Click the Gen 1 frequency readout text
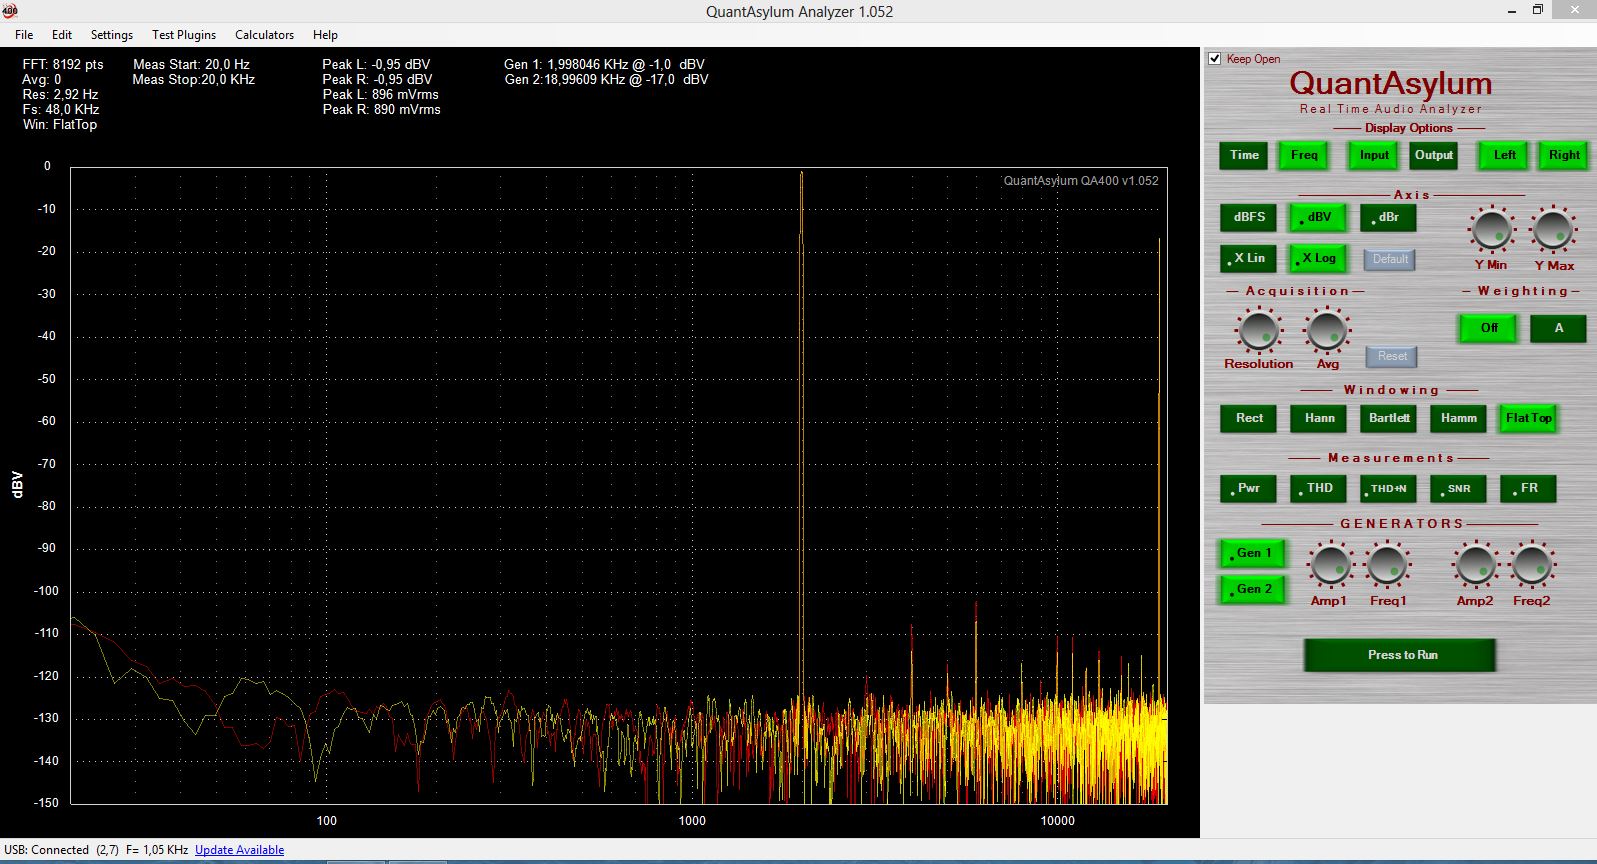 tap(604, 64)
